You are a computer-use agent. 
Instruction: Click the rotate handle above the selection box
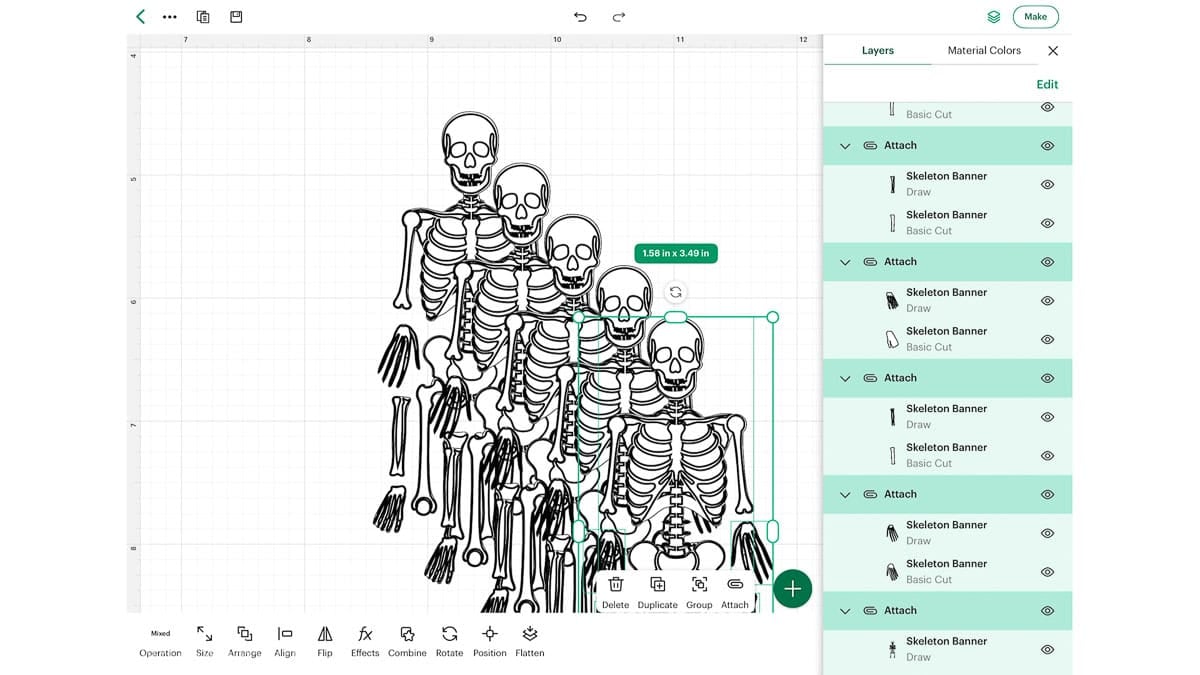[676, 292]
